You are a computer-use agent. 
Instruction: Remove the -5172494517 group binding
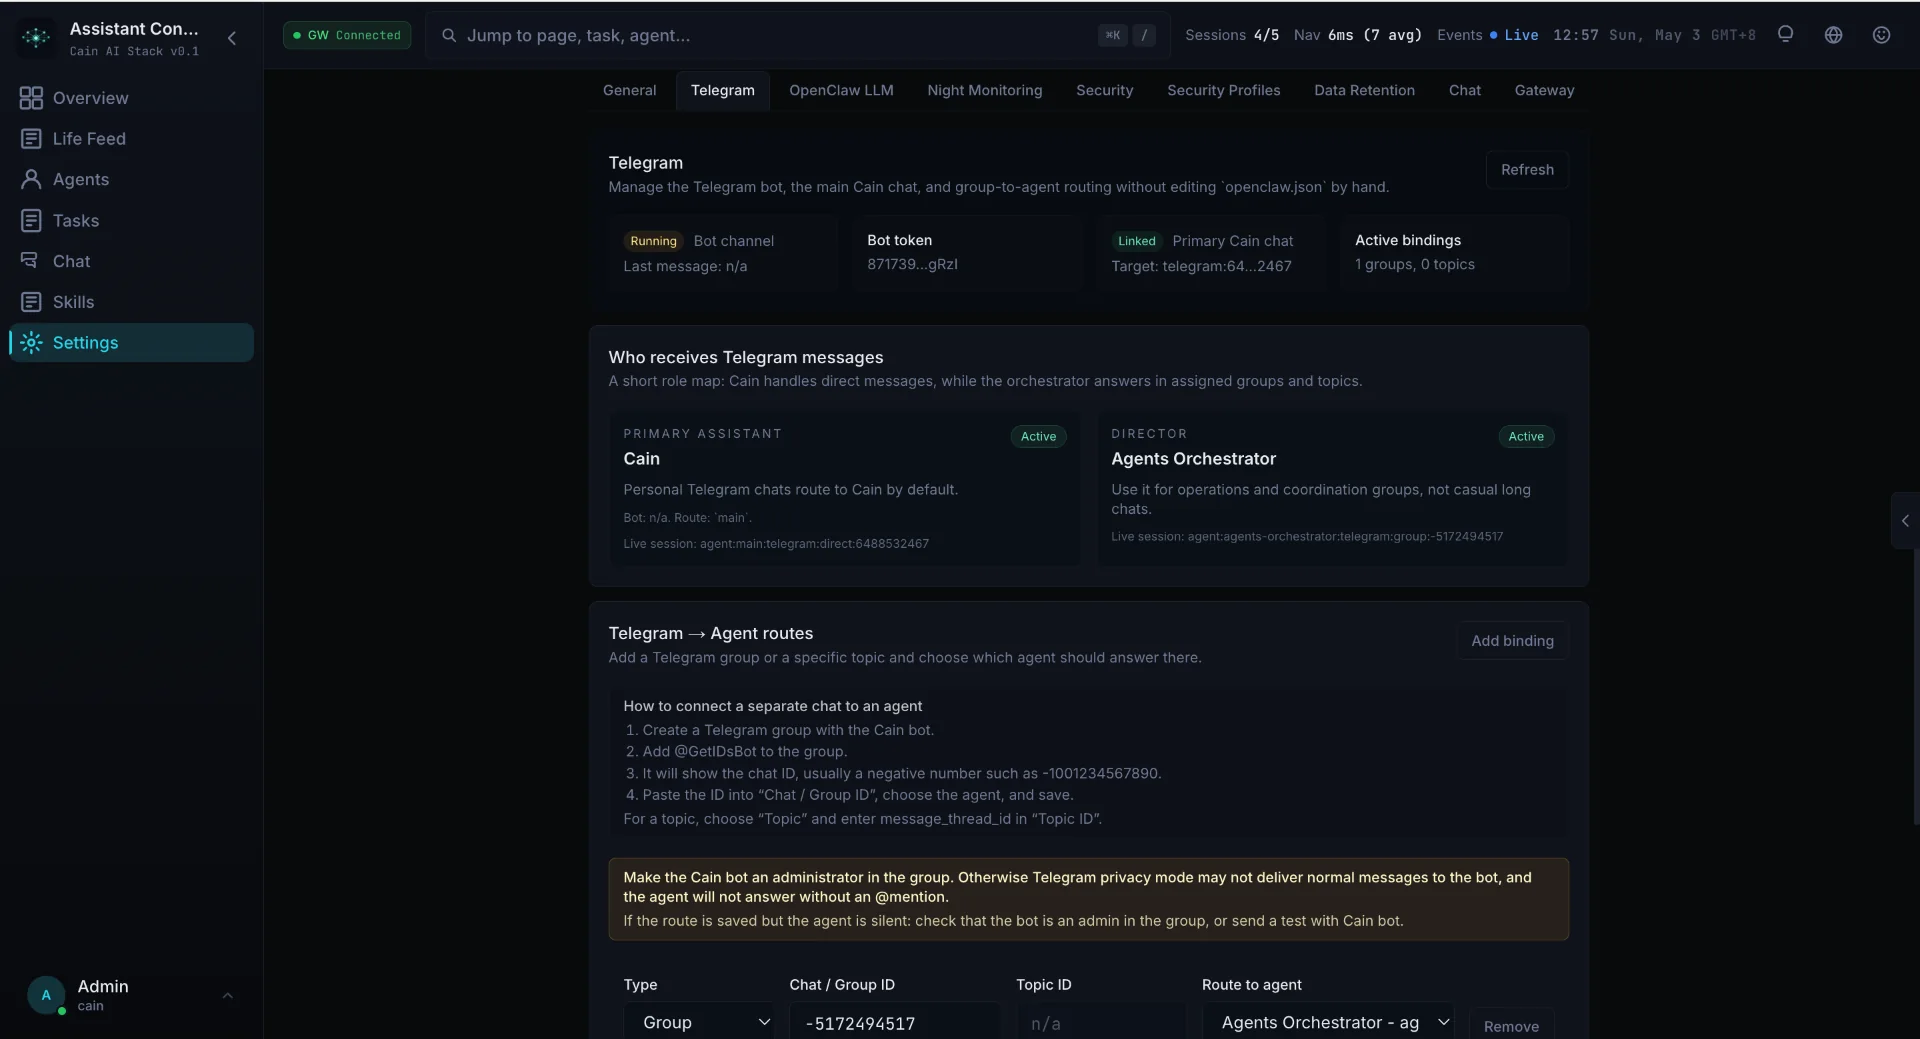(x=1511, y=1026)
